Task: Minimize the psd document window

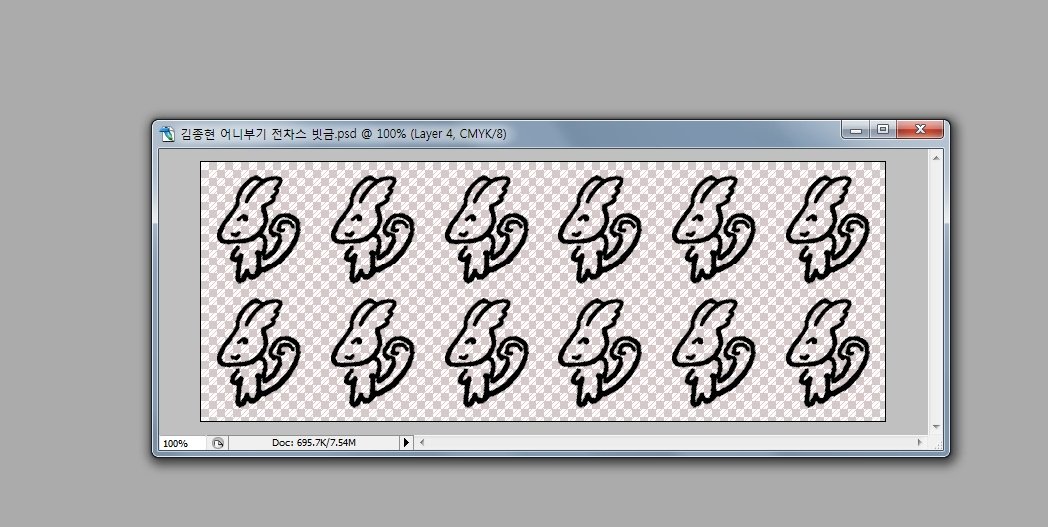Action: pyautogui.click(x=856, y=130)
